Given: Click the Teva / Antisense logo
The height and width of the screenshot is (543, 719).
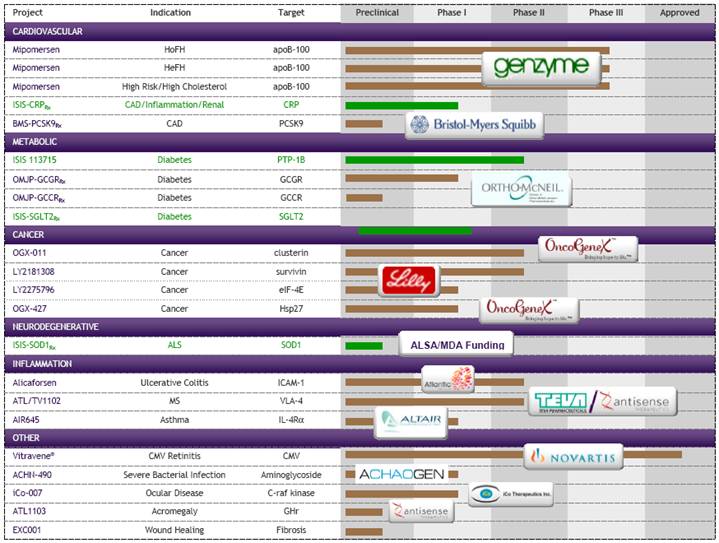Looking at the screenshot, I should point(603,401).
